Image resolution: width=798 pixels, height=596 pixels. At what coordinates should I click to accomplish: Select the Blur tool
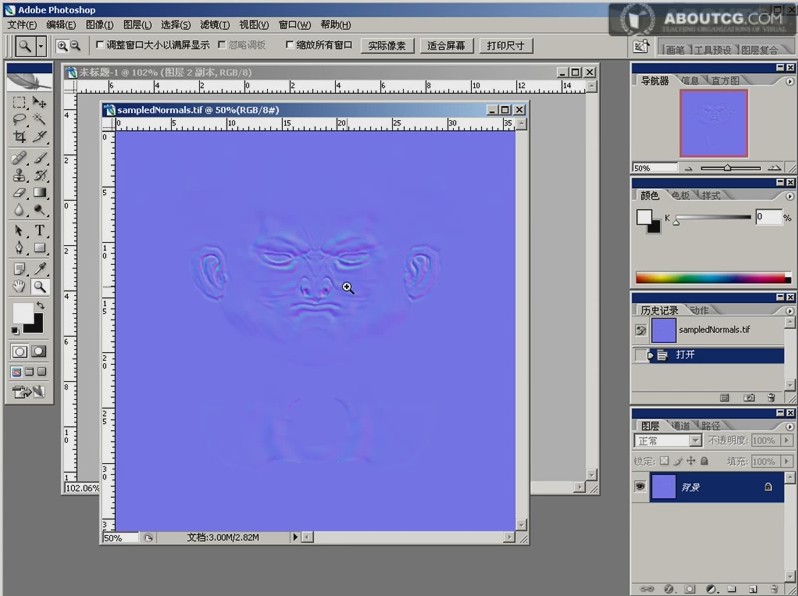click(19, 210)
